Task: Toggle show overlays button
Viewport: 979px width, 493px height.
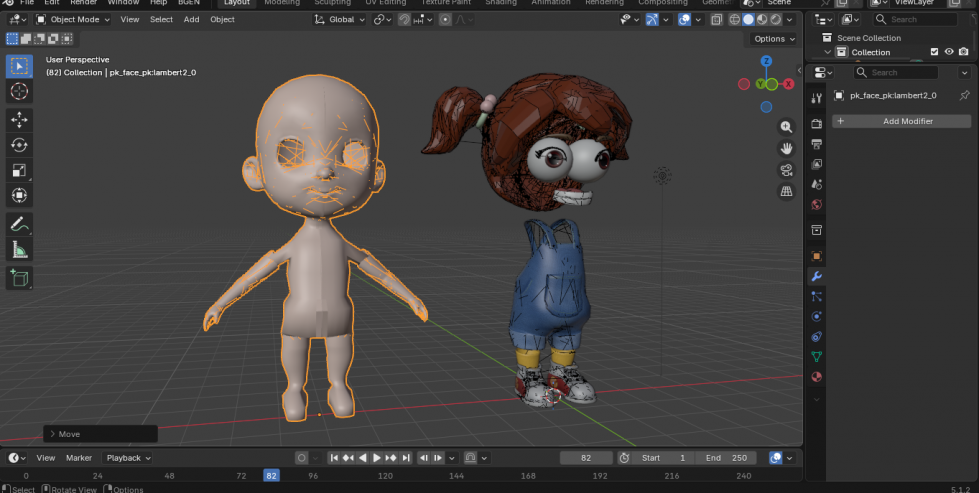Action: point(684,19)
